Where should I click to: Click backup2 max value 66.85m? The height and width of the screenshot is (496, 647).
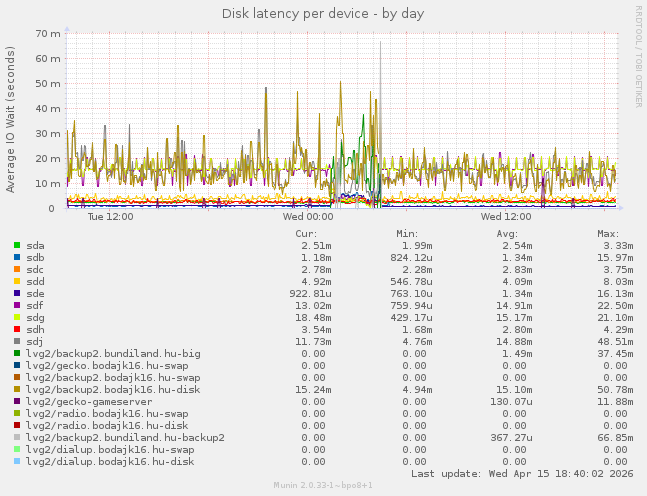tap(615, 437)
